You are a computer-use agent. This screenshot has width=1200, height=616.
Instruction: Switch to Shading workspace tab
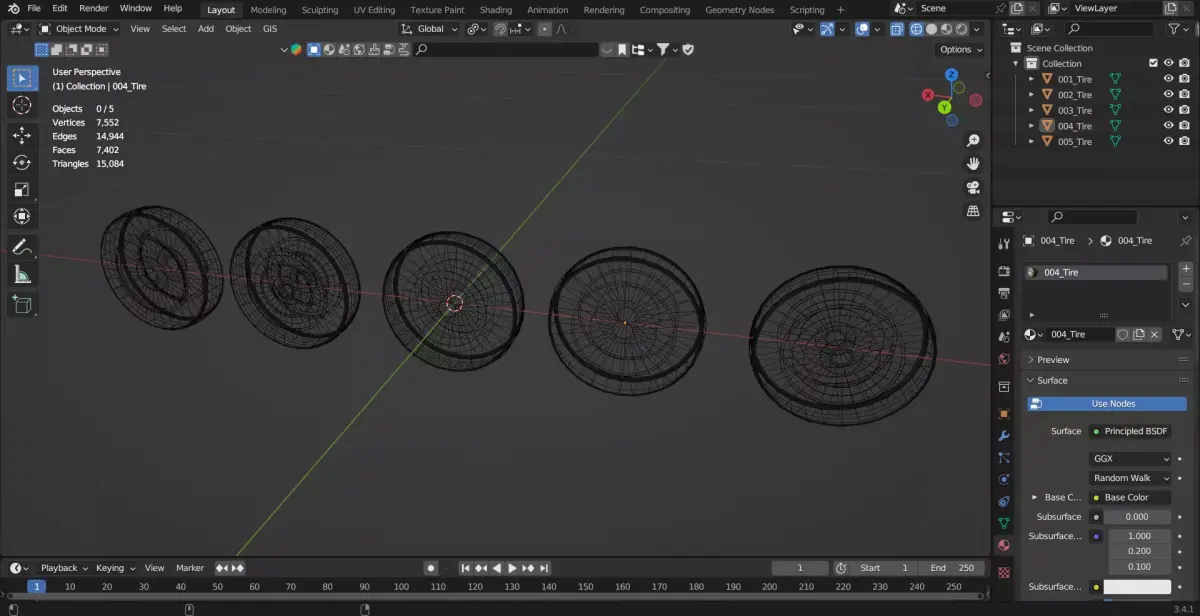click(x=495, y=10)
